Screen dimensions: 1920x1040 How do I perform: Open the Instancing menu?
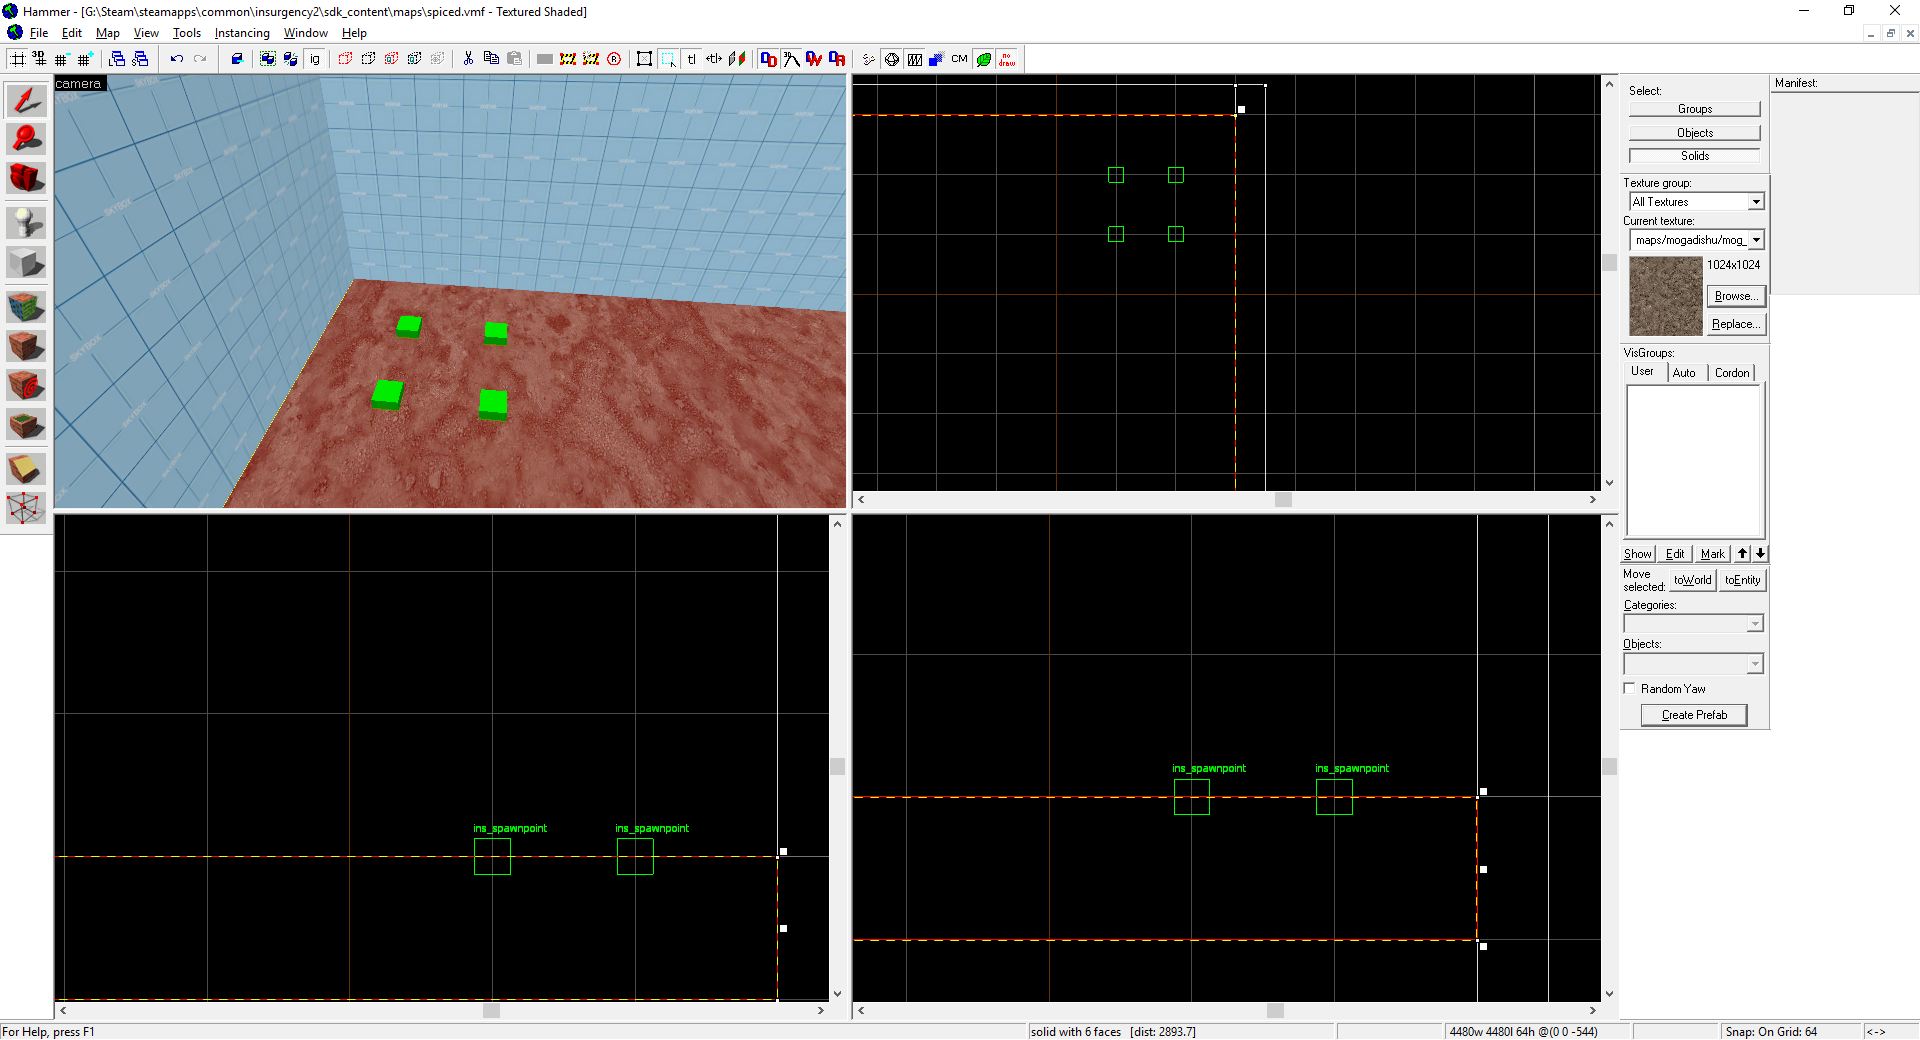[242, 33]
